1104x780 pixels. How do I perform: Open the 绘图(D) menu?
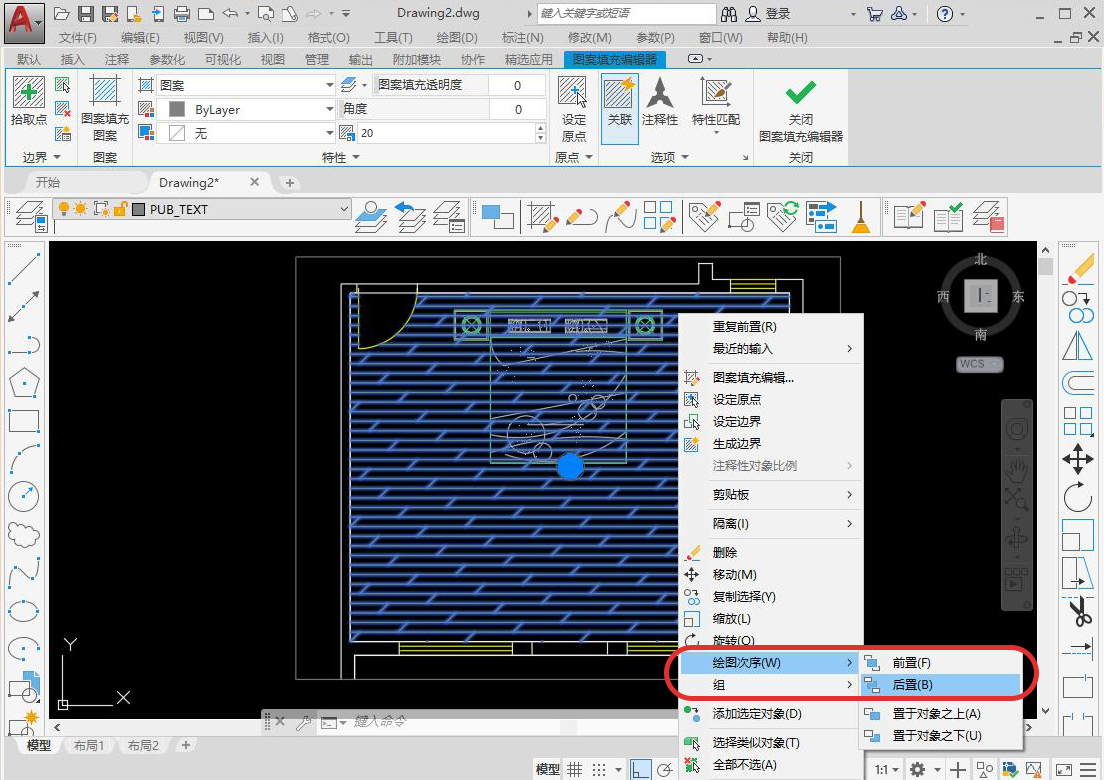457,37
